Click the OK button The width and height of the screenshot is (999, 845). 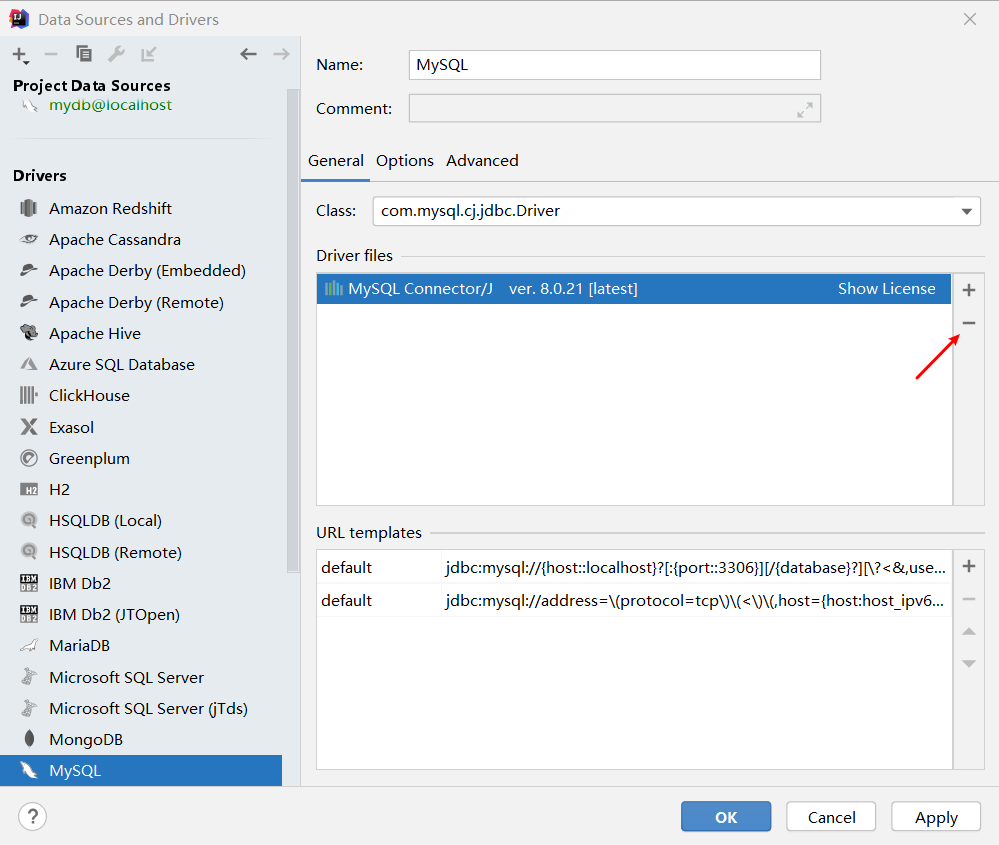point(726,816)
